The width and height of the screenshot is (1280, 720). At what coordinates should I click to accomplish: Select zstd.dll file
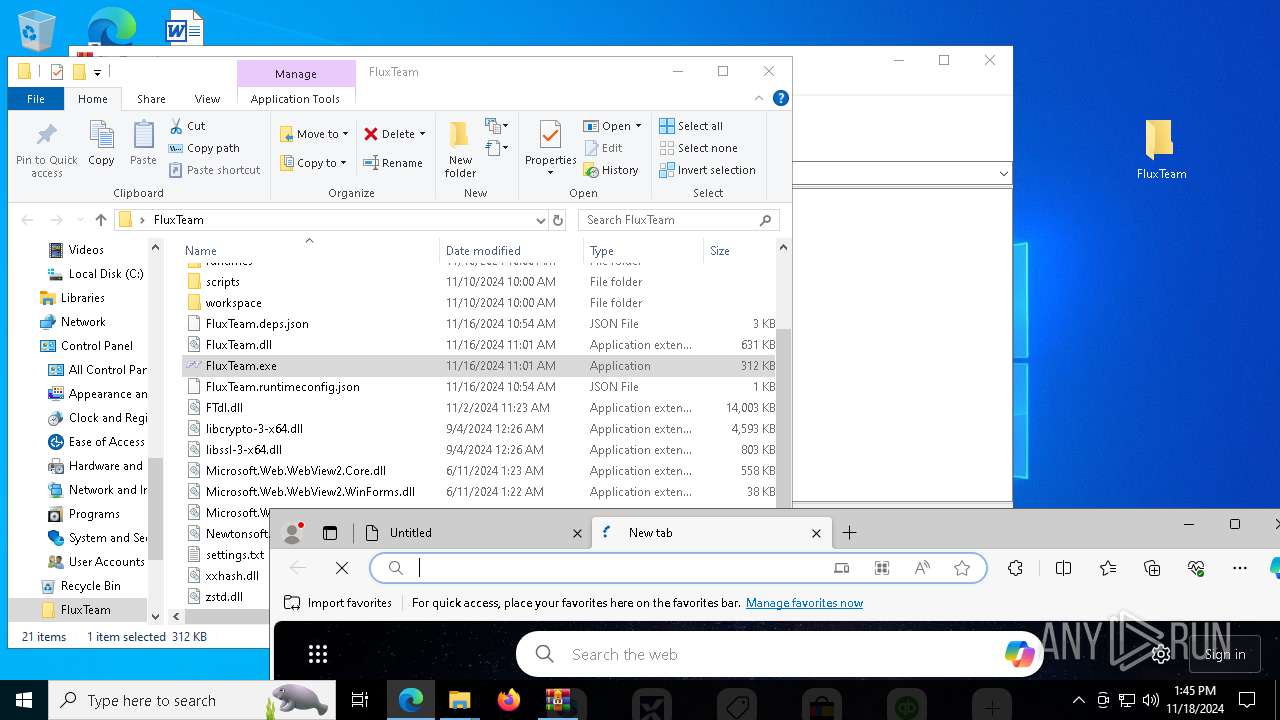tap(224, 597)
